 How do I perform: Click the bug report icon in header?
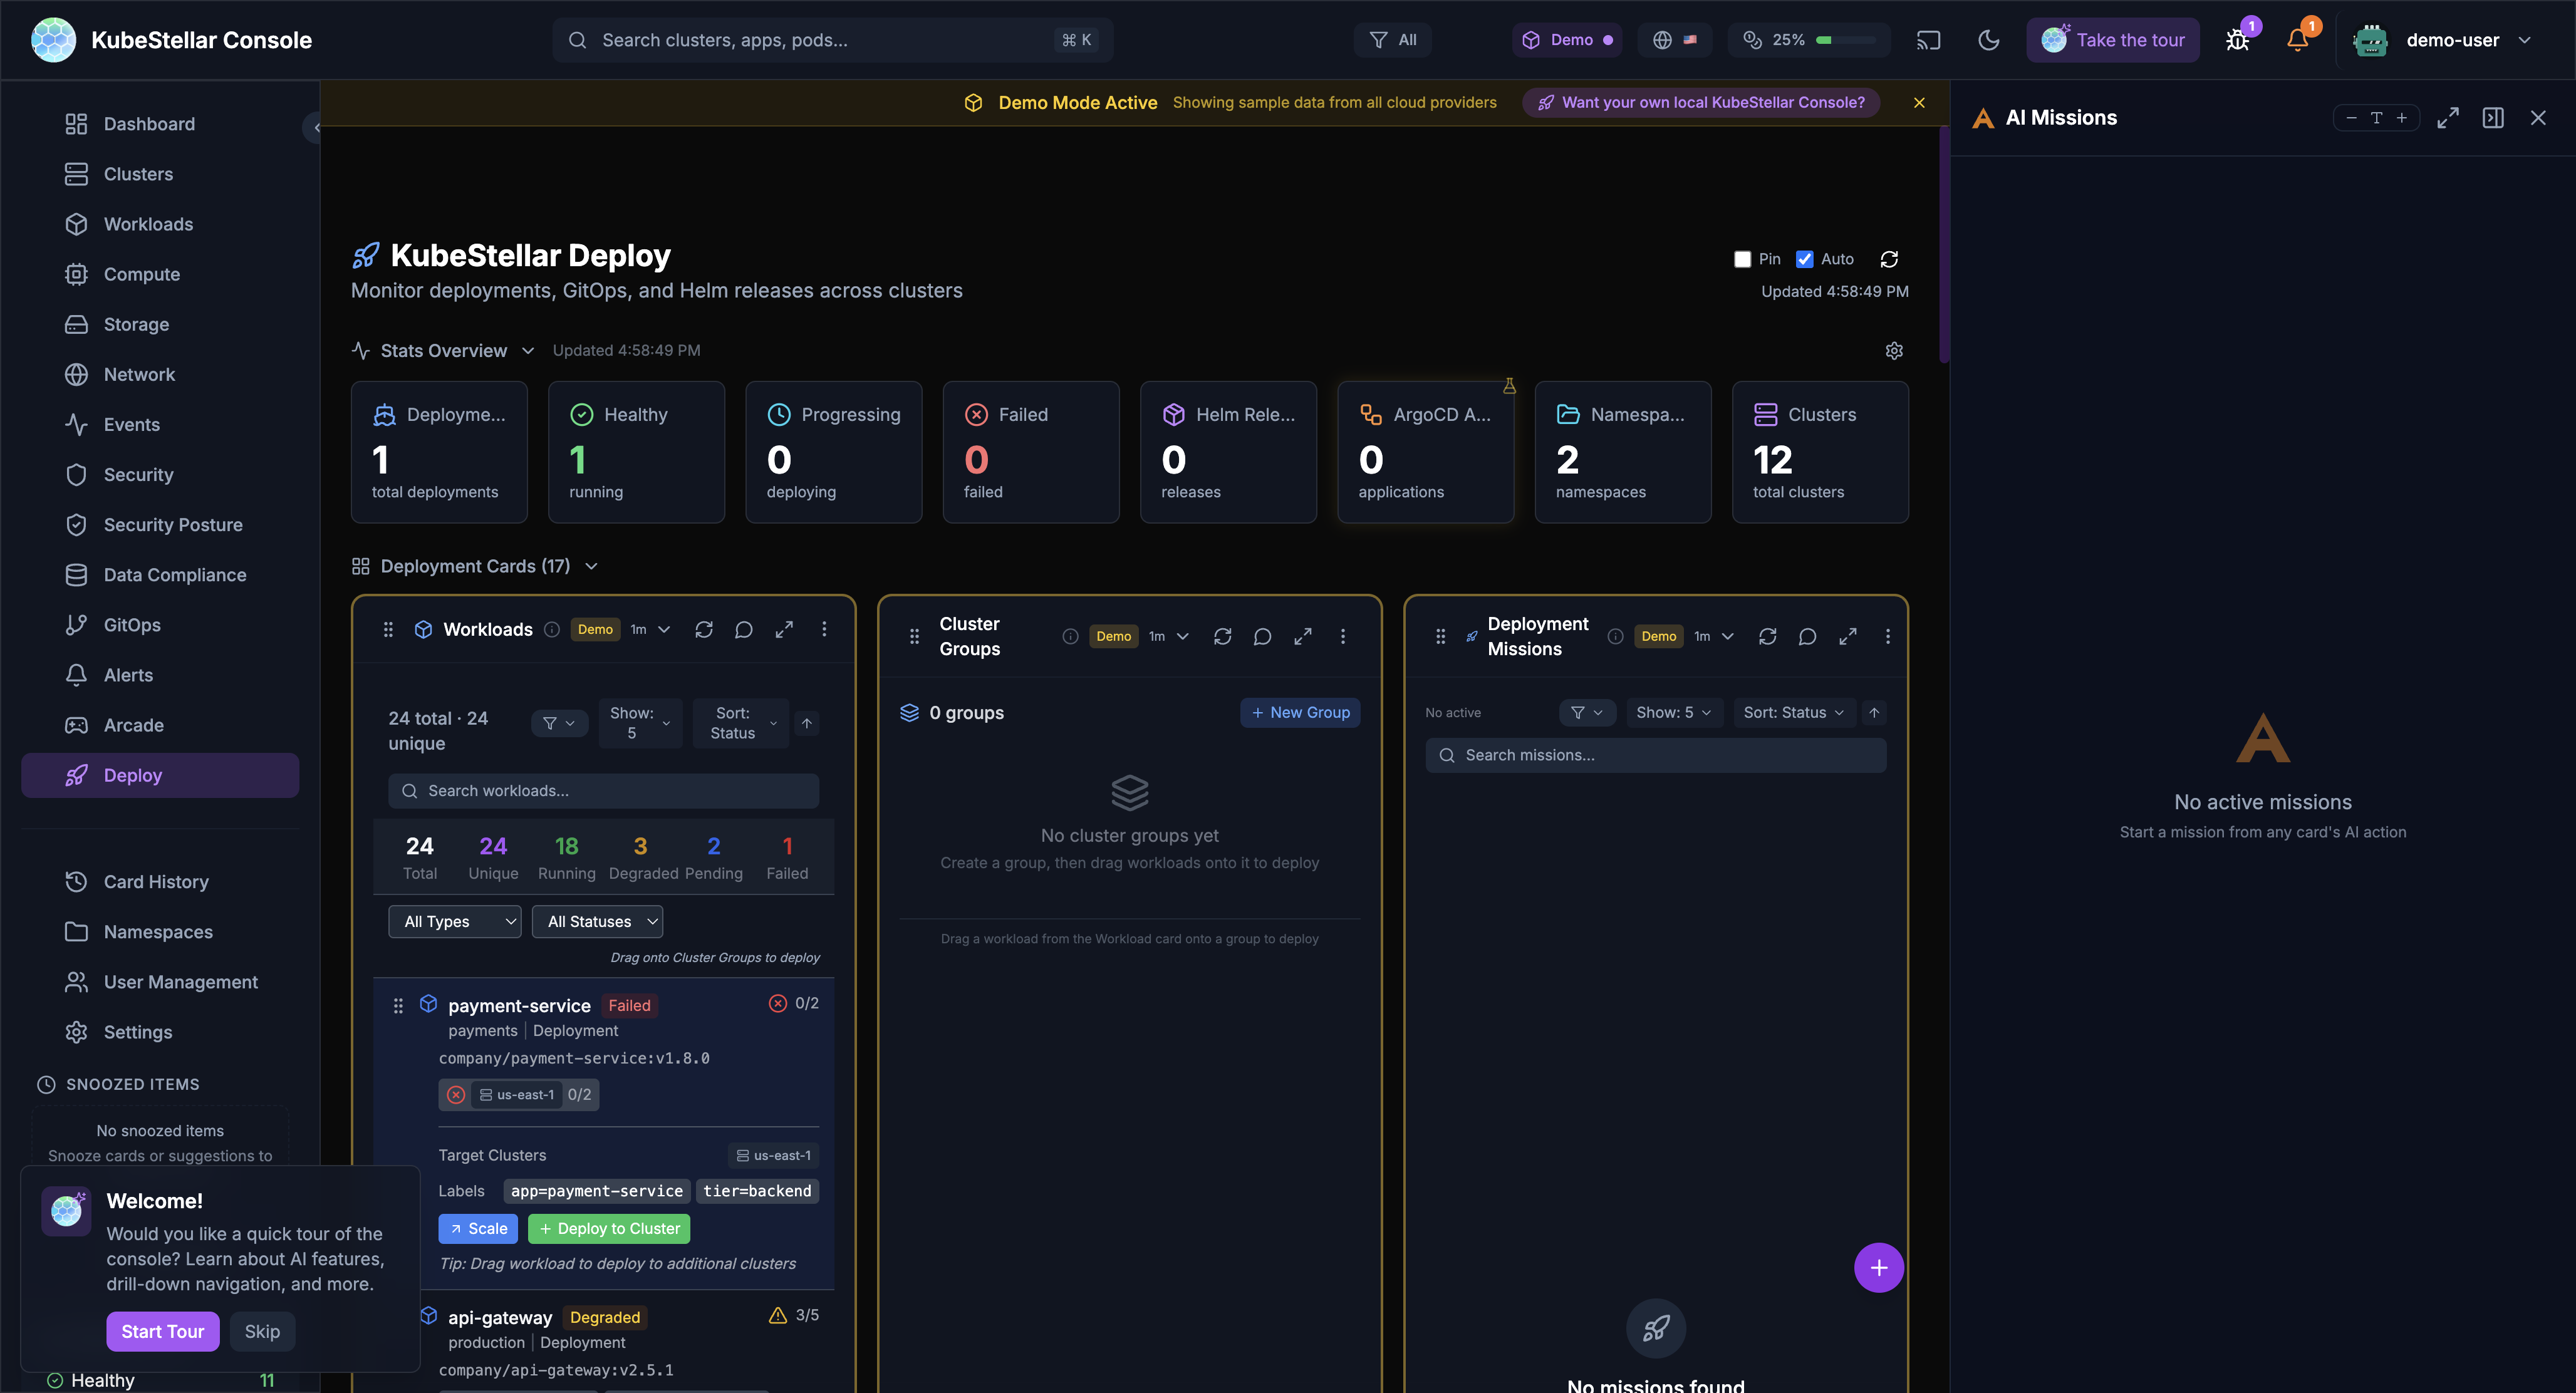[x=2237, y=40]
